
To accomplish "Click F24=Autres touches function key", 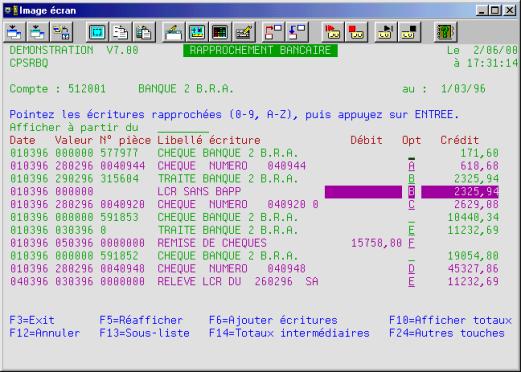I will click(447, 333).
